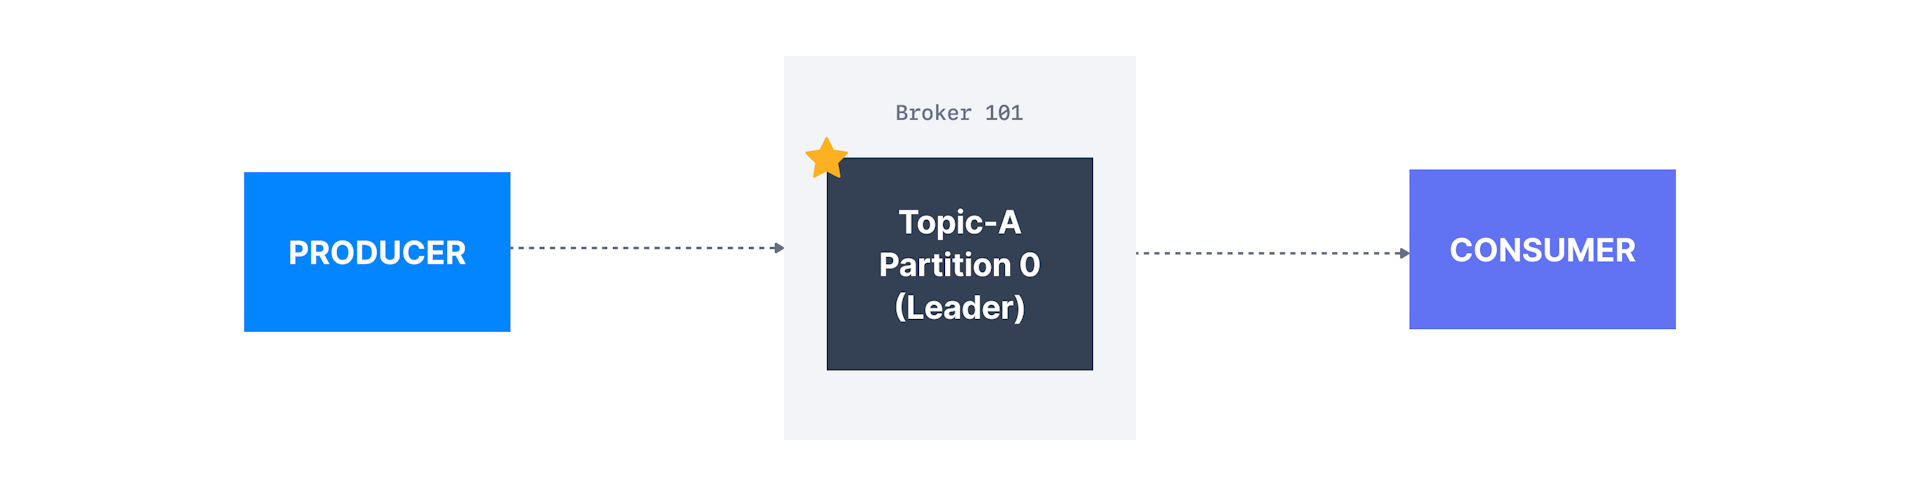Click the "Topic-A" text line

pyautogui.click(x=959, y=222)
